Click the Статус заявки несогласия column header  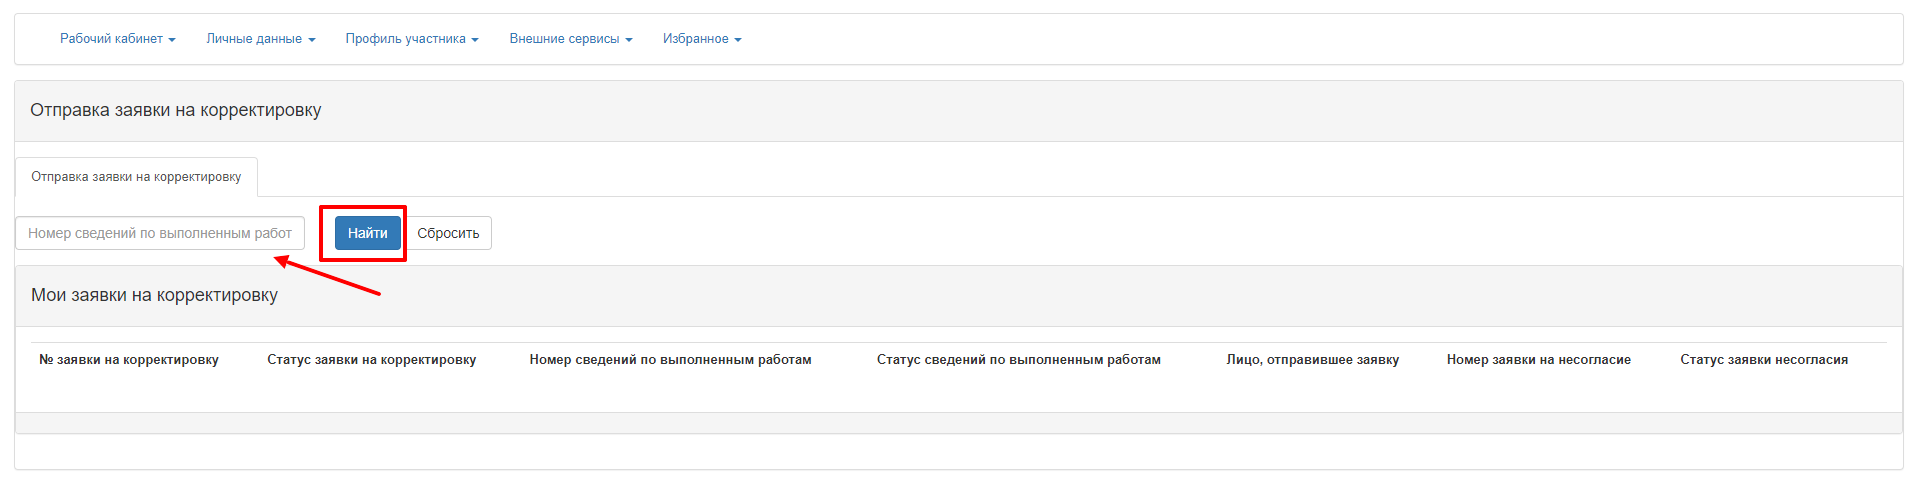pyautogui.click(x=1764, y=360)
